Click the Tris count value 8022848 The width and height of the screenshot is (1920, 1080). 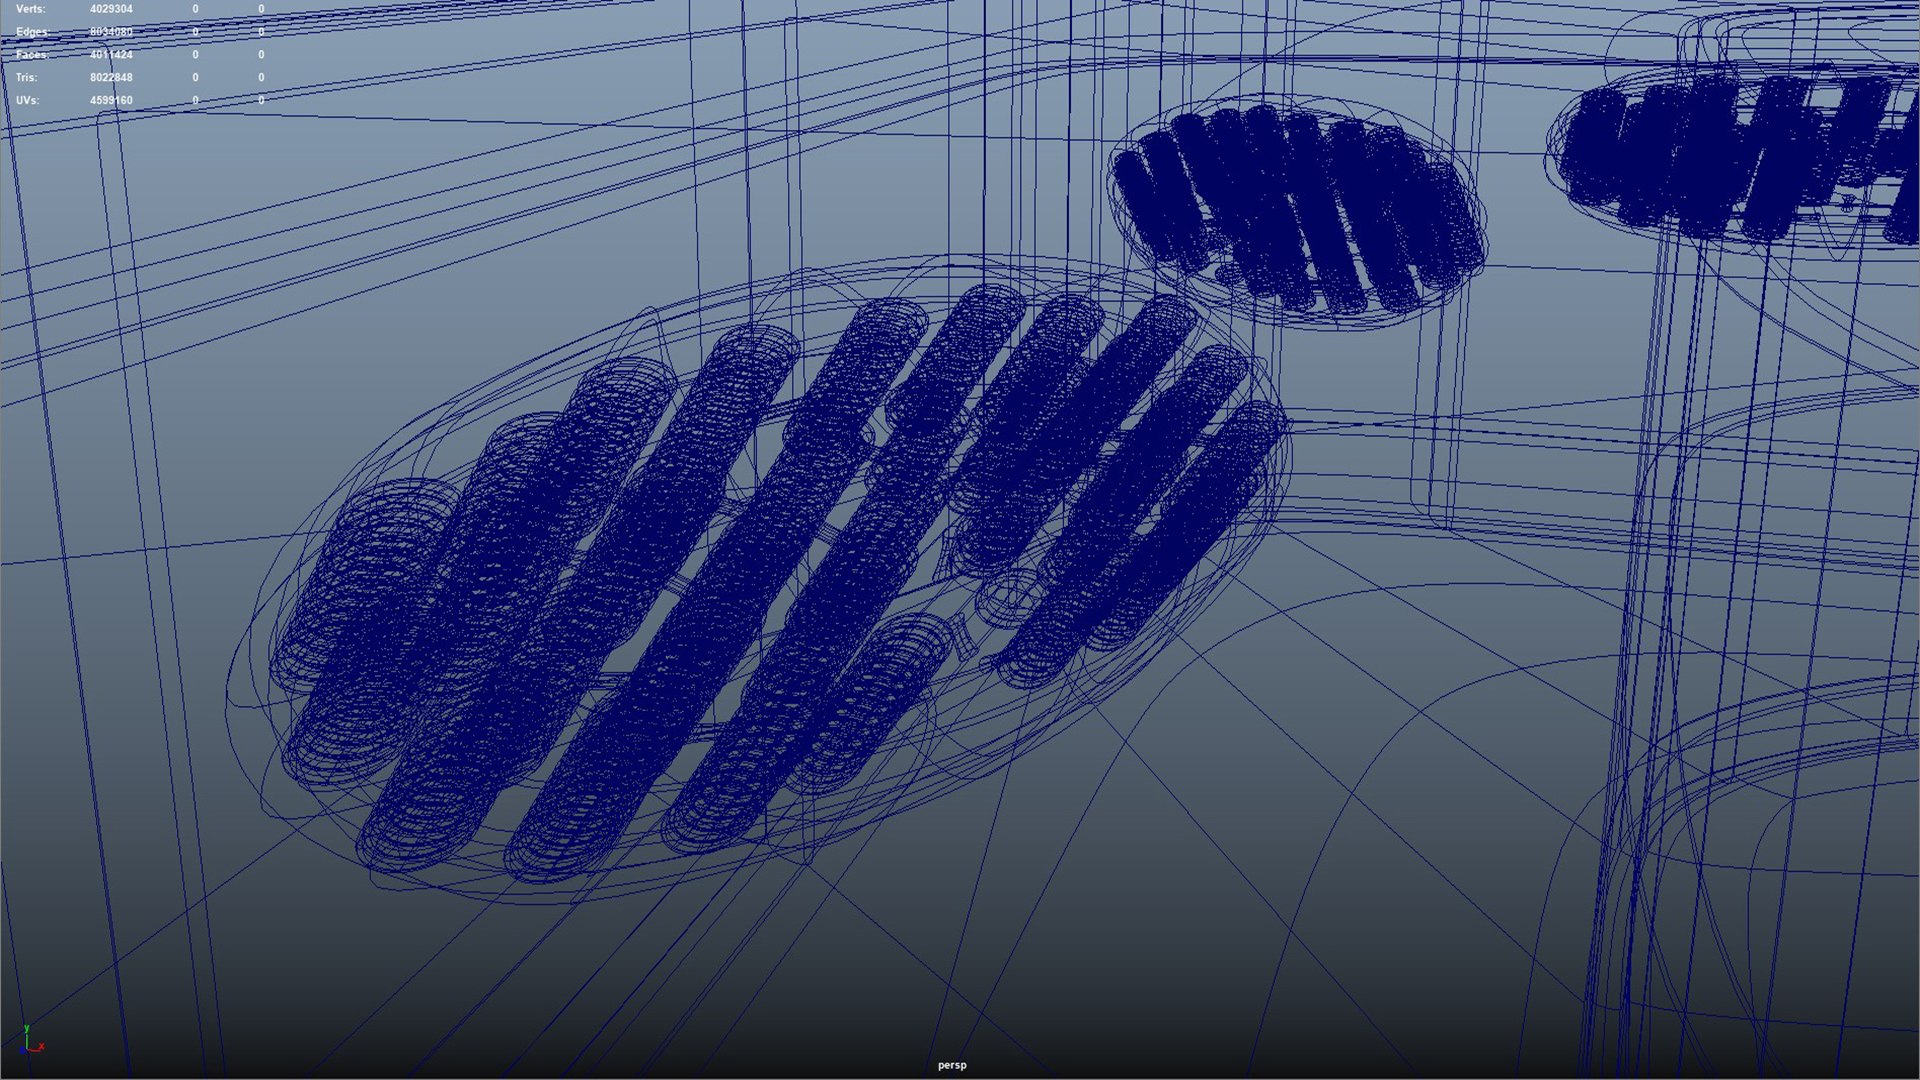pyautogui.click(x=111, y=77)
